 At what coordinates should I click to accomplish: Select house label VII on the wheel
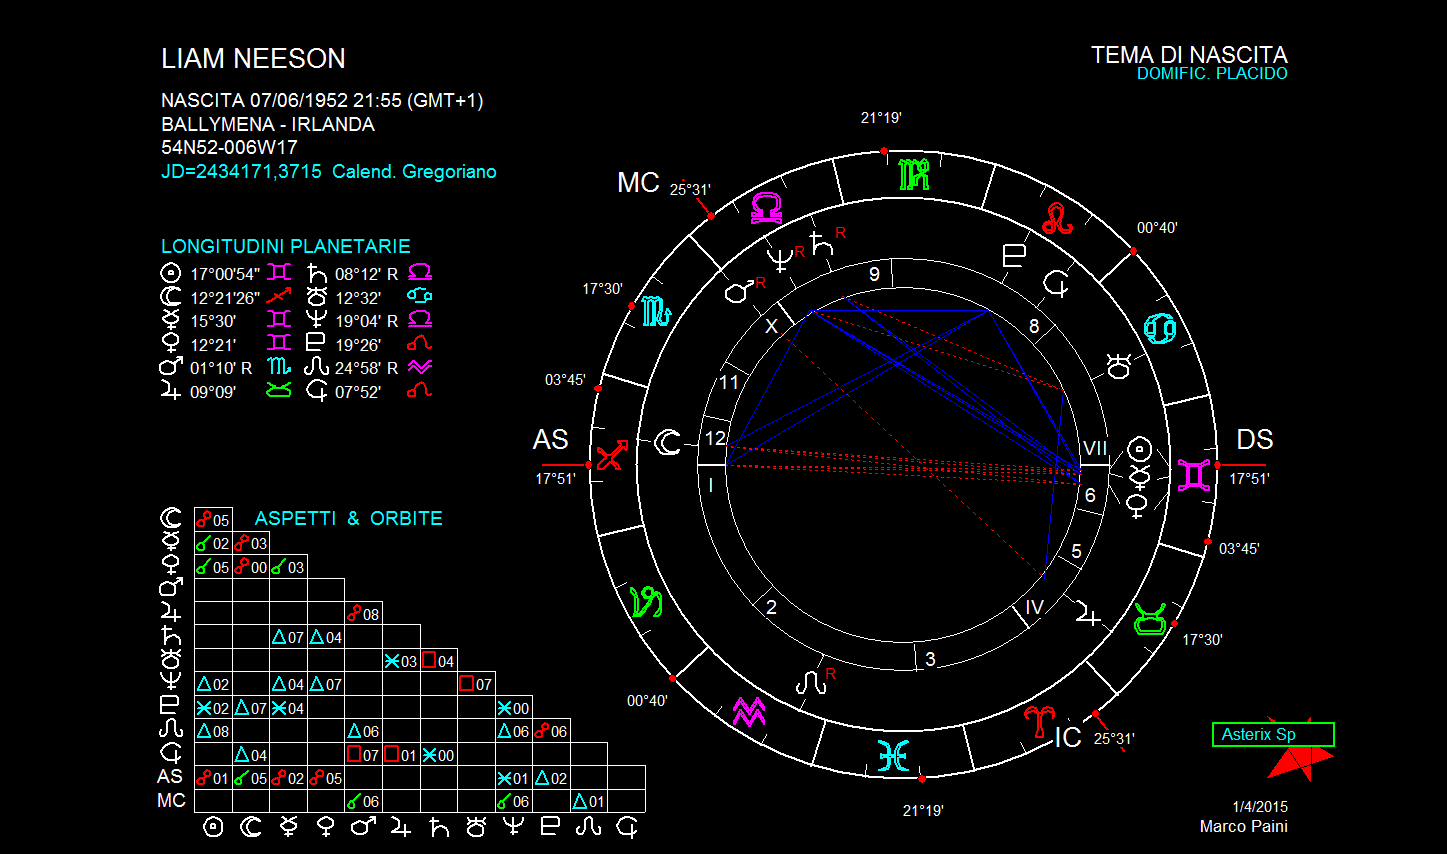pos(1095,449)
